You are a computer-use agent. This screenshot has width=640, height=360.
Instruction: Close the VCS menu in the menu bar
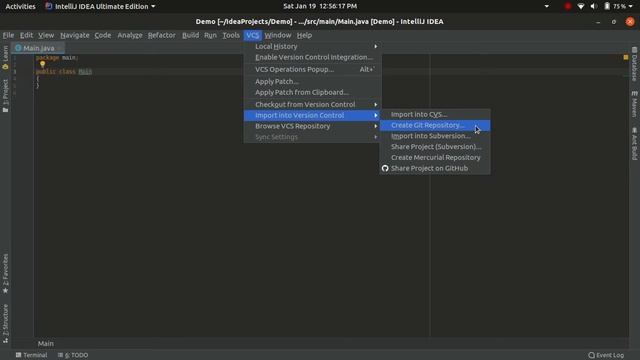[x=252, y=35]
